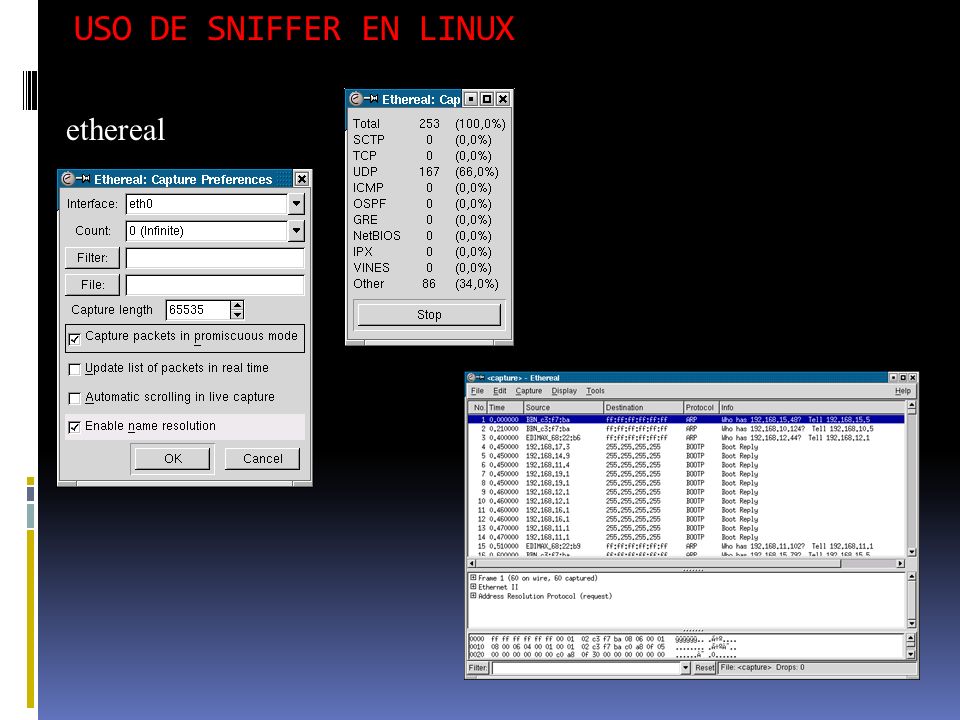Open the Count dropdown arrow beside 0 (Infinite)
The width and height of the screenshot is (960, 720).
(x=296, y=230)
